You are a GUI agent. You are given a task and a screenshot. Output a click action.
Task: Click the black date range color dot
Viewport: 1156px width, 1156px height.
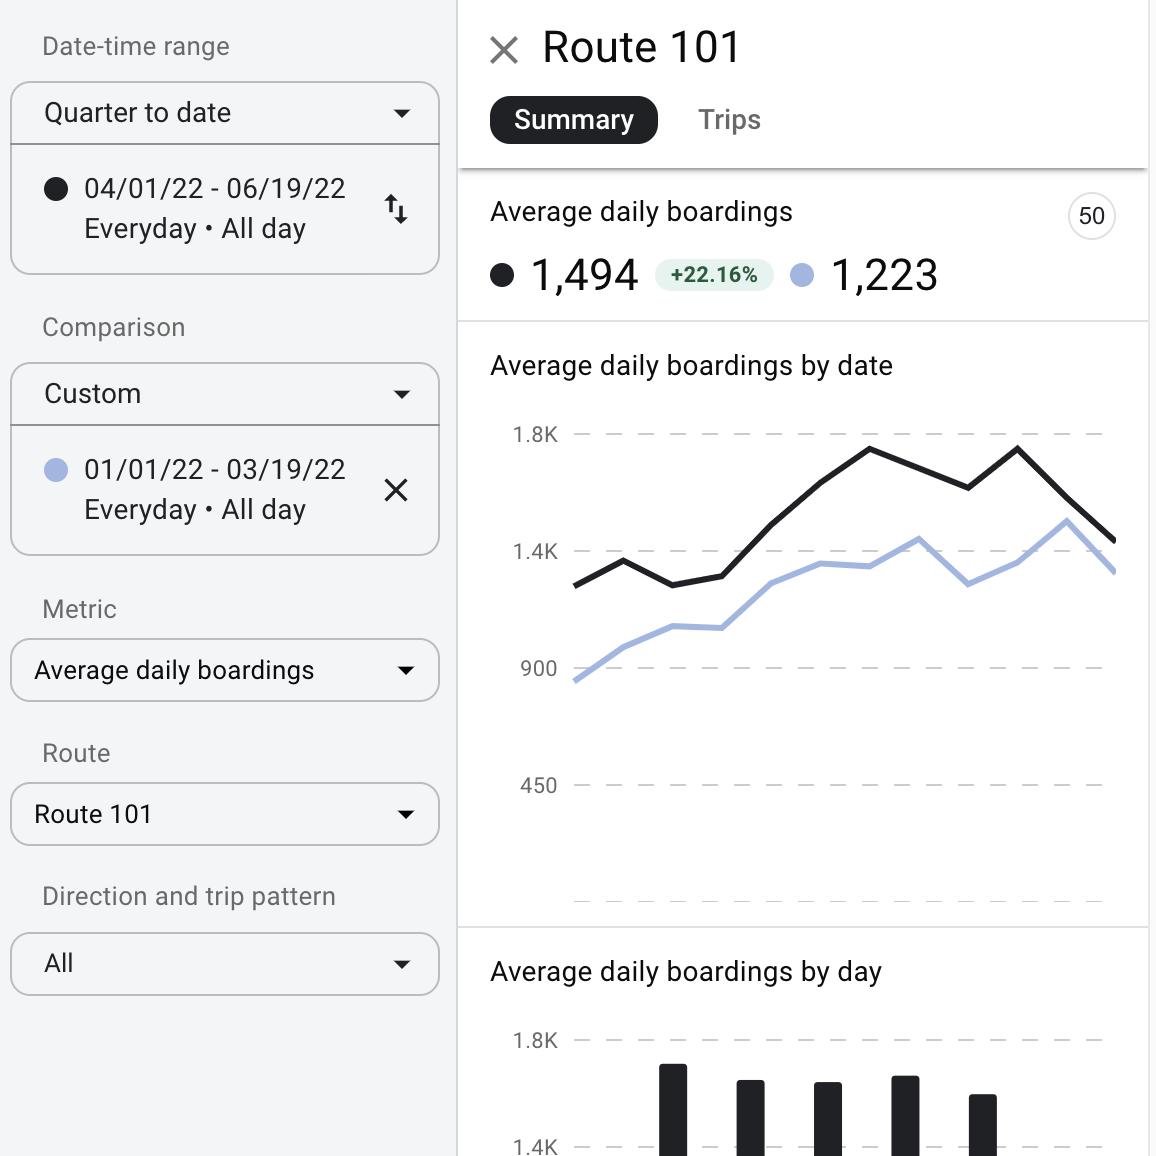[x=57, y=189]
